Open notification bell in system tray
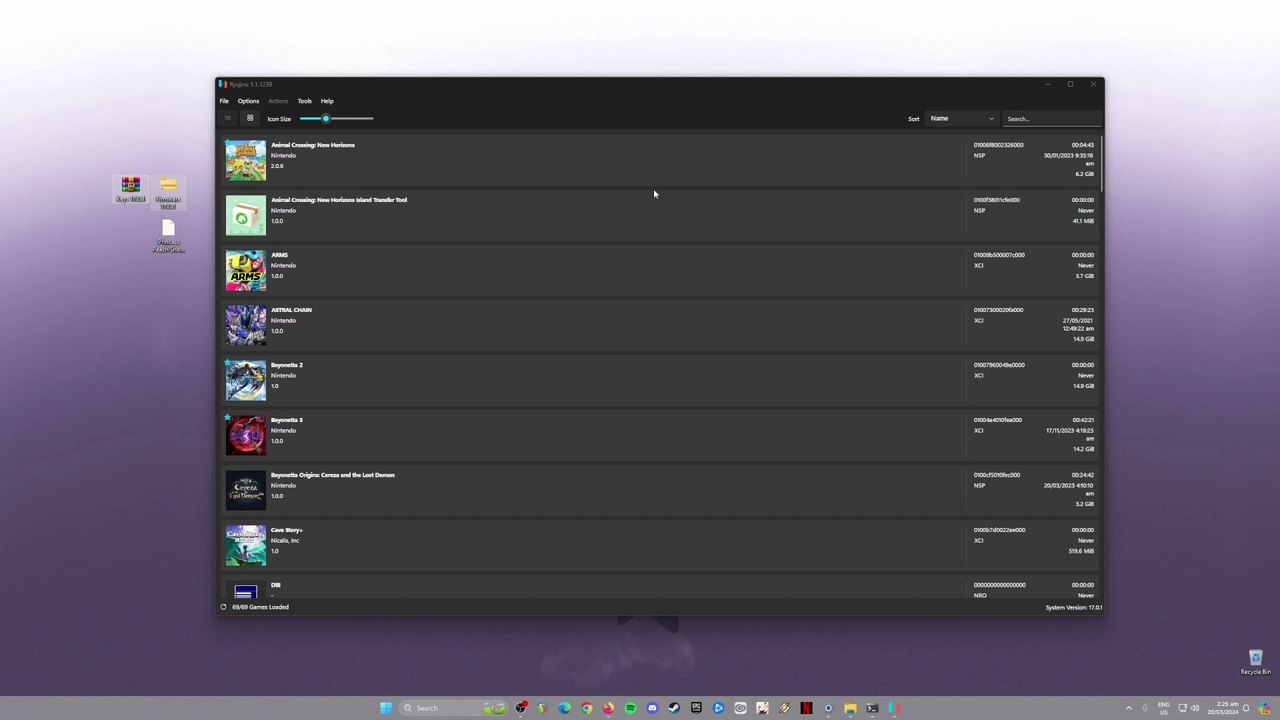The image size is (1280, 720). pyautogui.click(x=1246, y=708)
